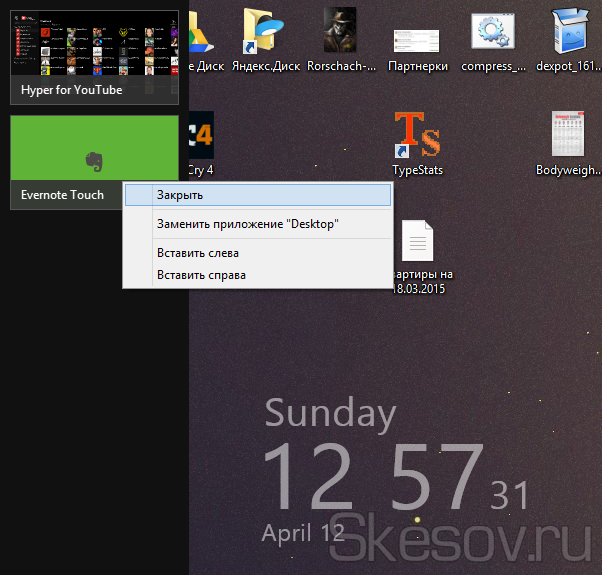Select Заменить приложение "Desktop" menu entry
The width and height of the screenshot is (602, 575).
coord(247,224)
